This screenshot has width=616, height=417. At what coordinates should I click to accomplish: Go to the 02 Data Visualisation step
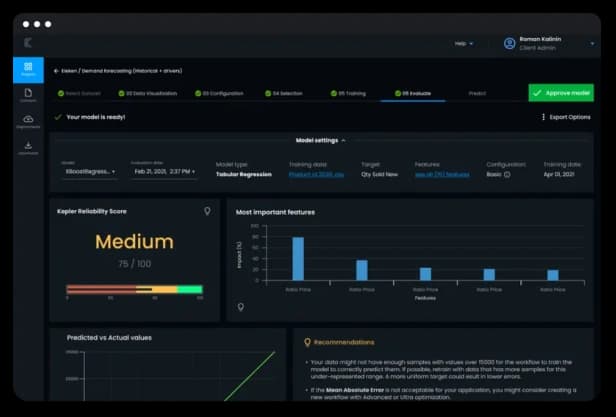click(149, 93)
